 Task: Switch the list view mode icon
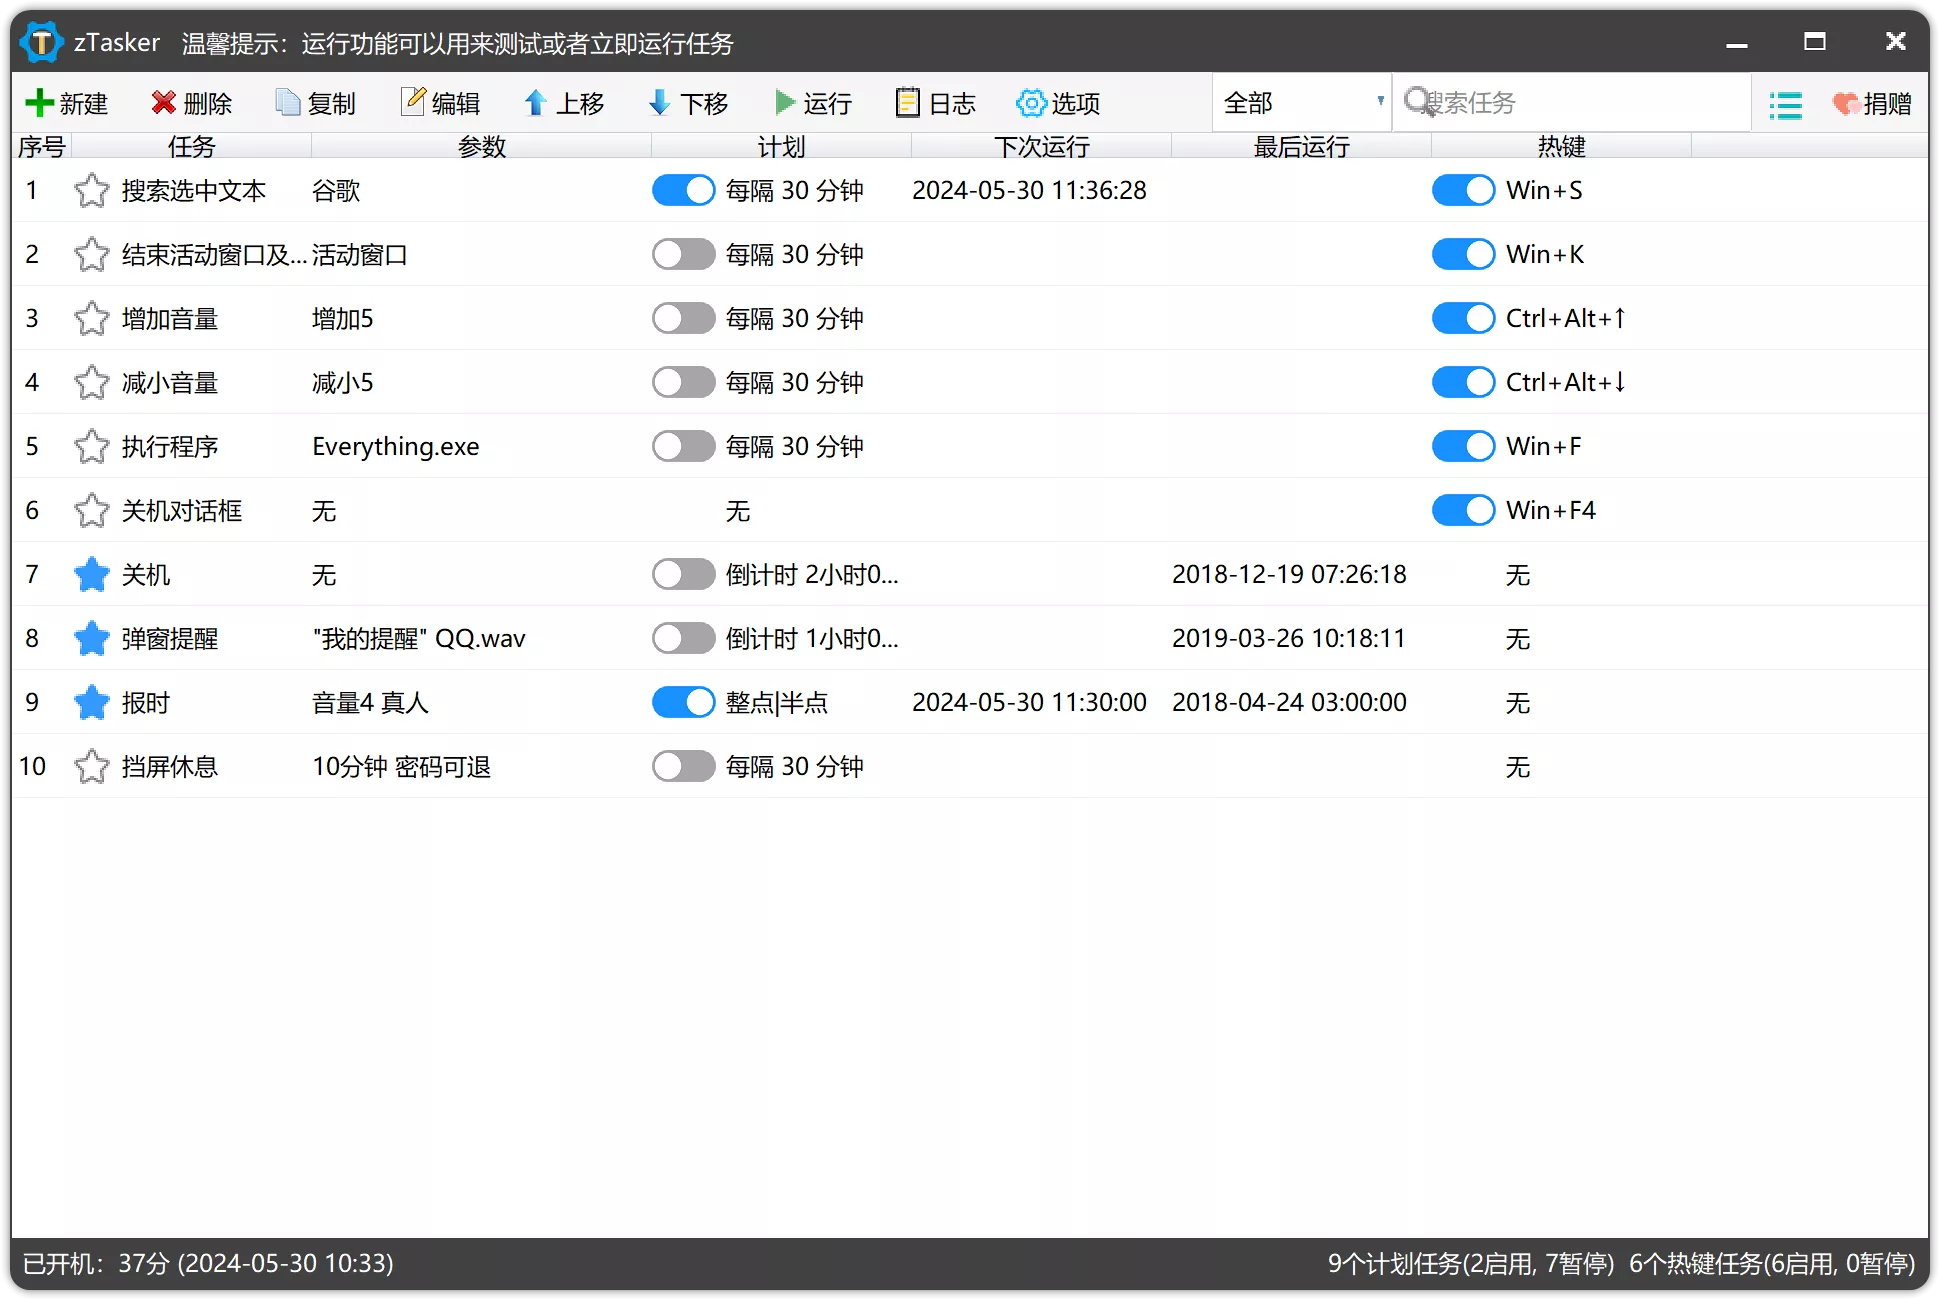1786,103
